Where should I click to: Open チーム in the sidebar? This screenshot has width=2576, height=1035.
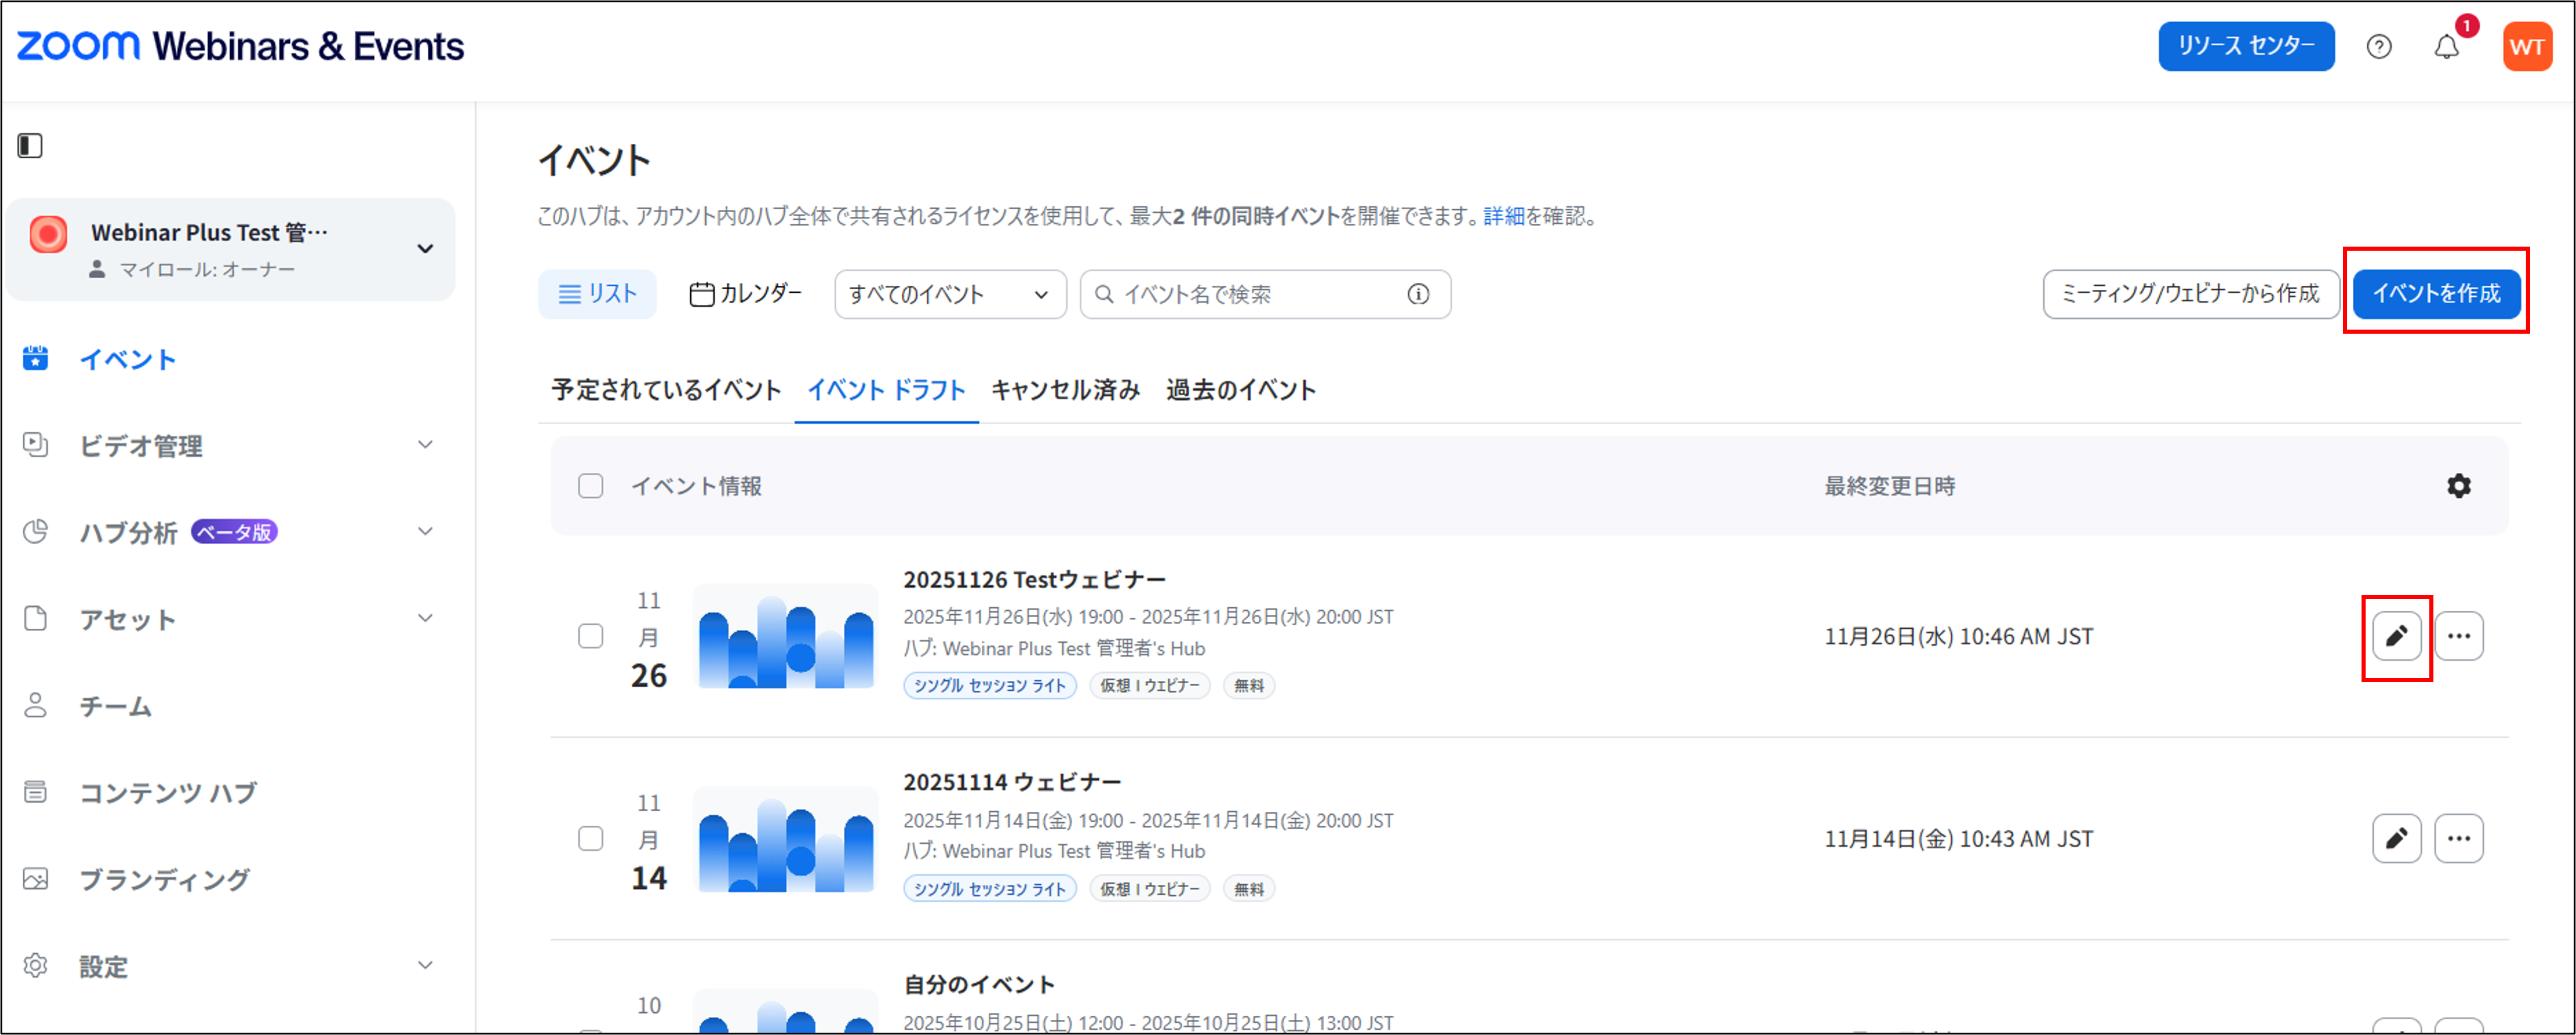pyautogui.click(x=116, y=706)
